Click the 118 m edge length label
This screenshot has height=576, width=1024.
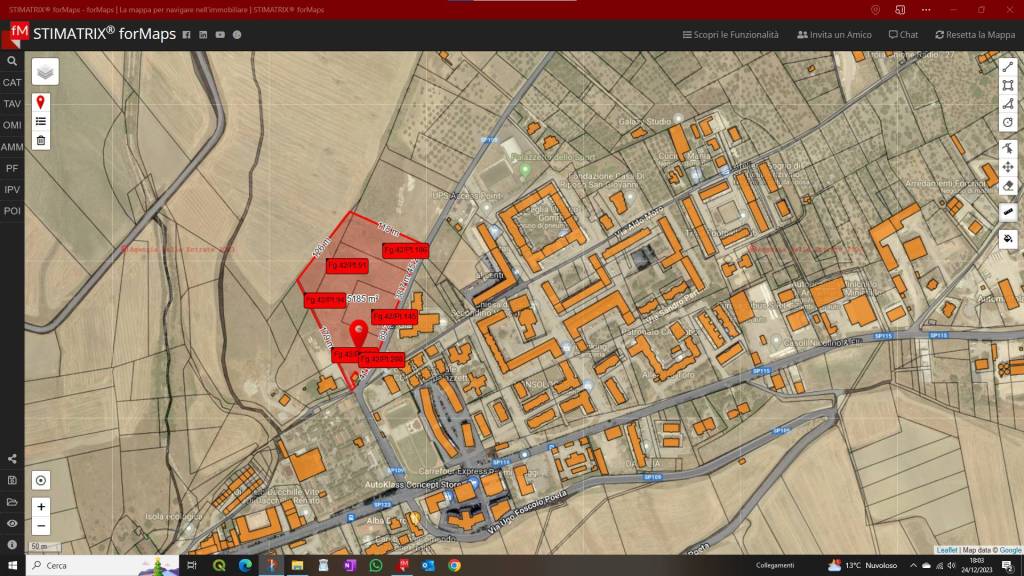[x=388, y=229]
